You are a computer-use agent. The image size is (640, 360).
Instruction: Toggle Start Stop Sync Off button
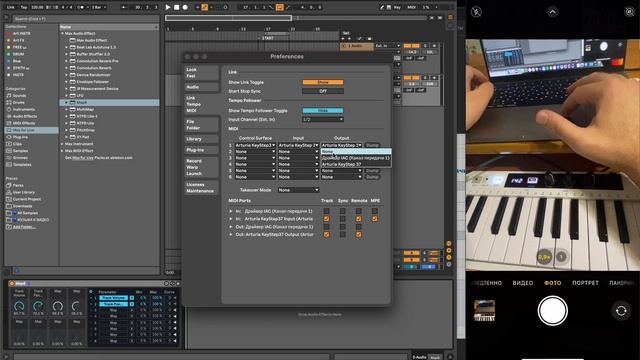[323, 91]
